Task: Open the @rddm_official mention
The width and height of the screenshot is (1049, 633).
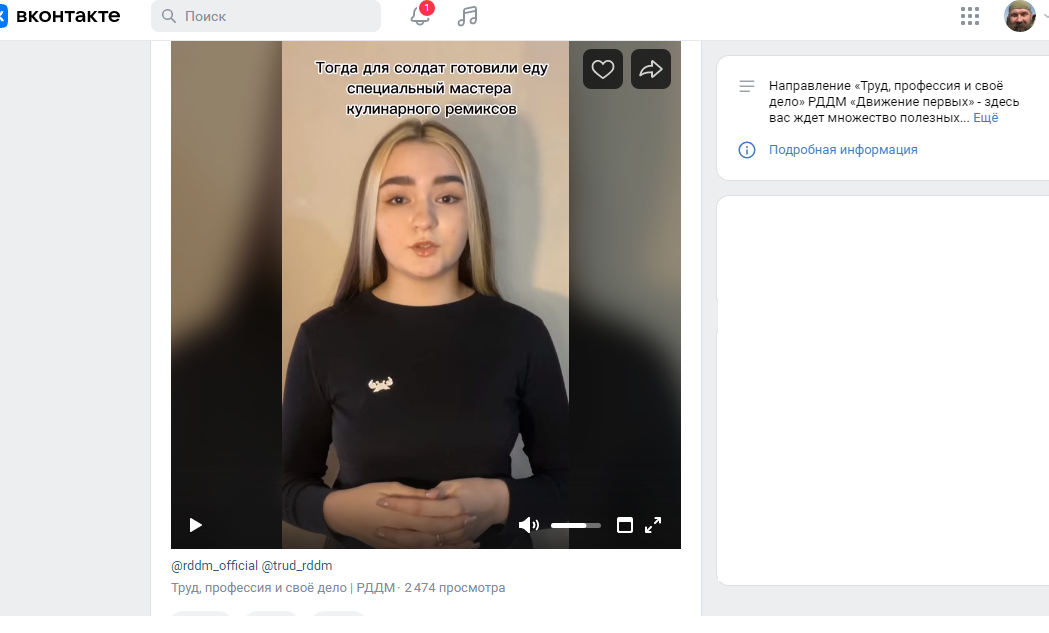Action: [x=214, y=566]
